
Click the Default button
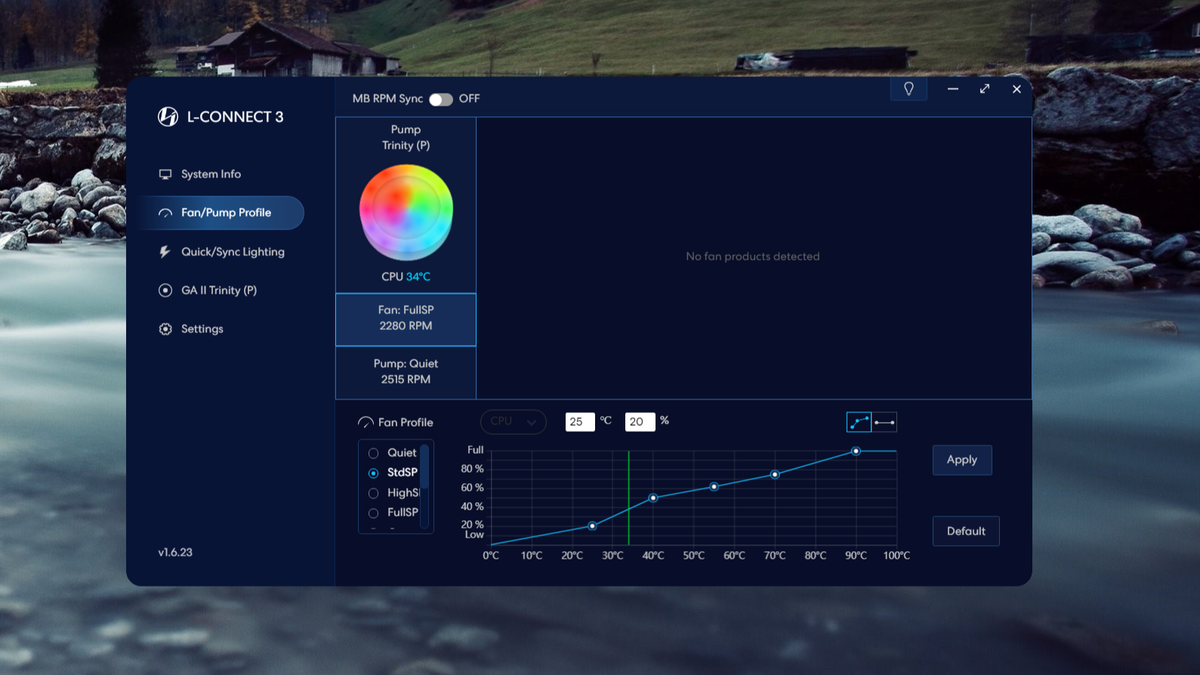coord(966,531)
